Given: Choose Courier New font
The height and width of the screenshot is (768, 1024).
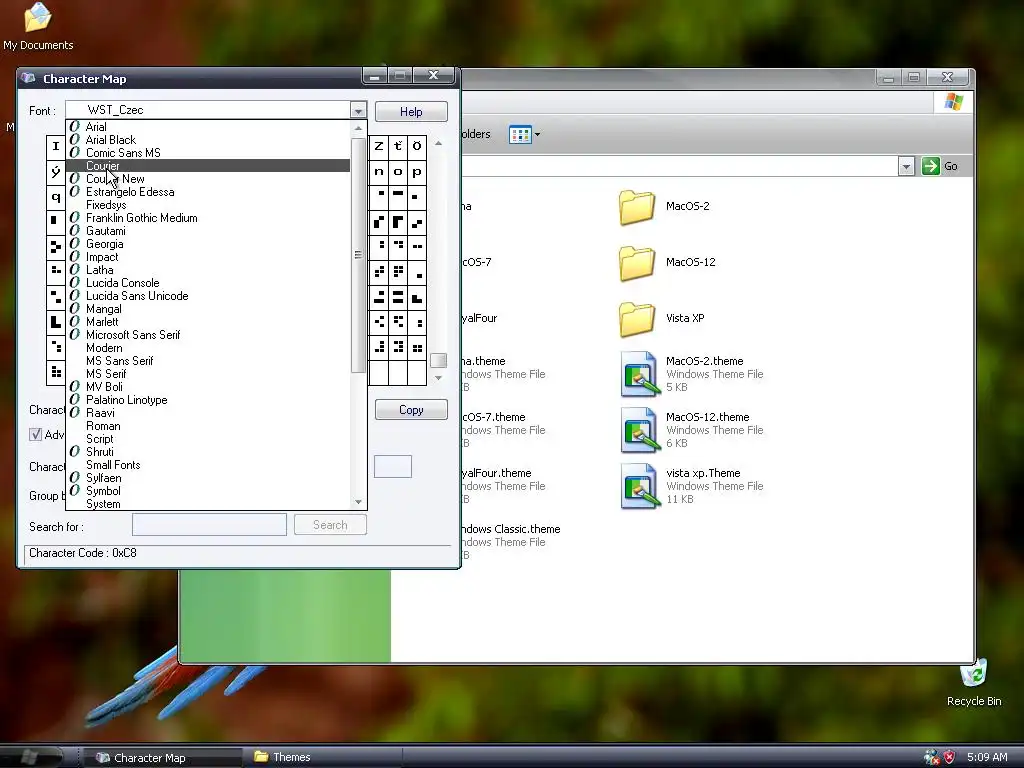Looking at the screenshot, I should [x=208, y=179].
